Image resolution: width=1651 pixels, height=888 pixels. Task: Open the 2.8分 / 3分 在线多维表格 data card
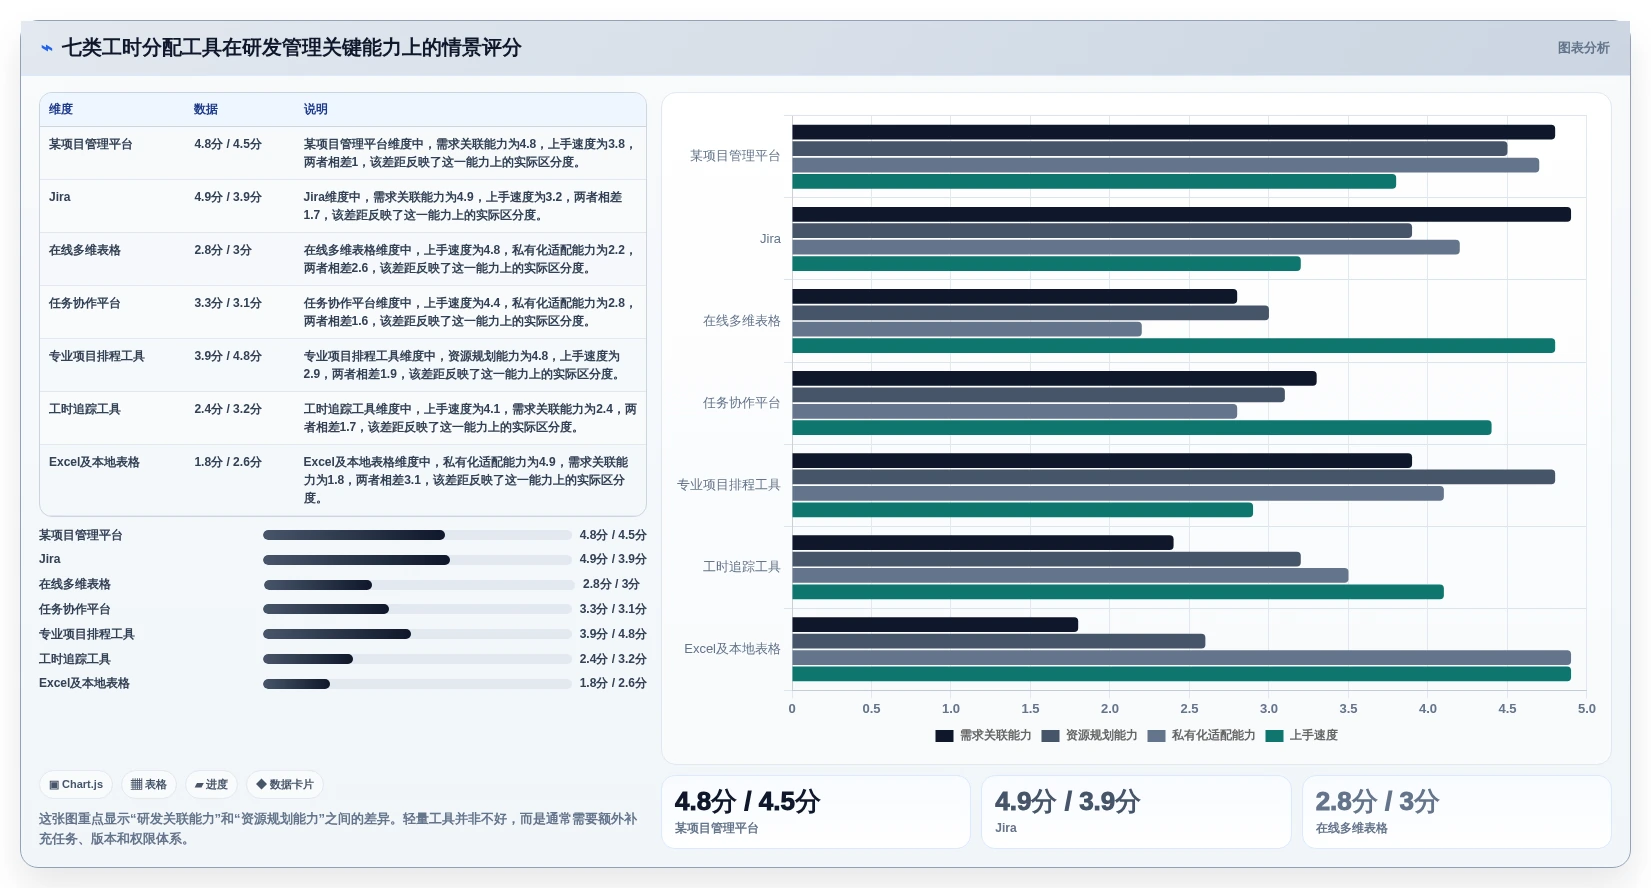[x=1457, y=812]
